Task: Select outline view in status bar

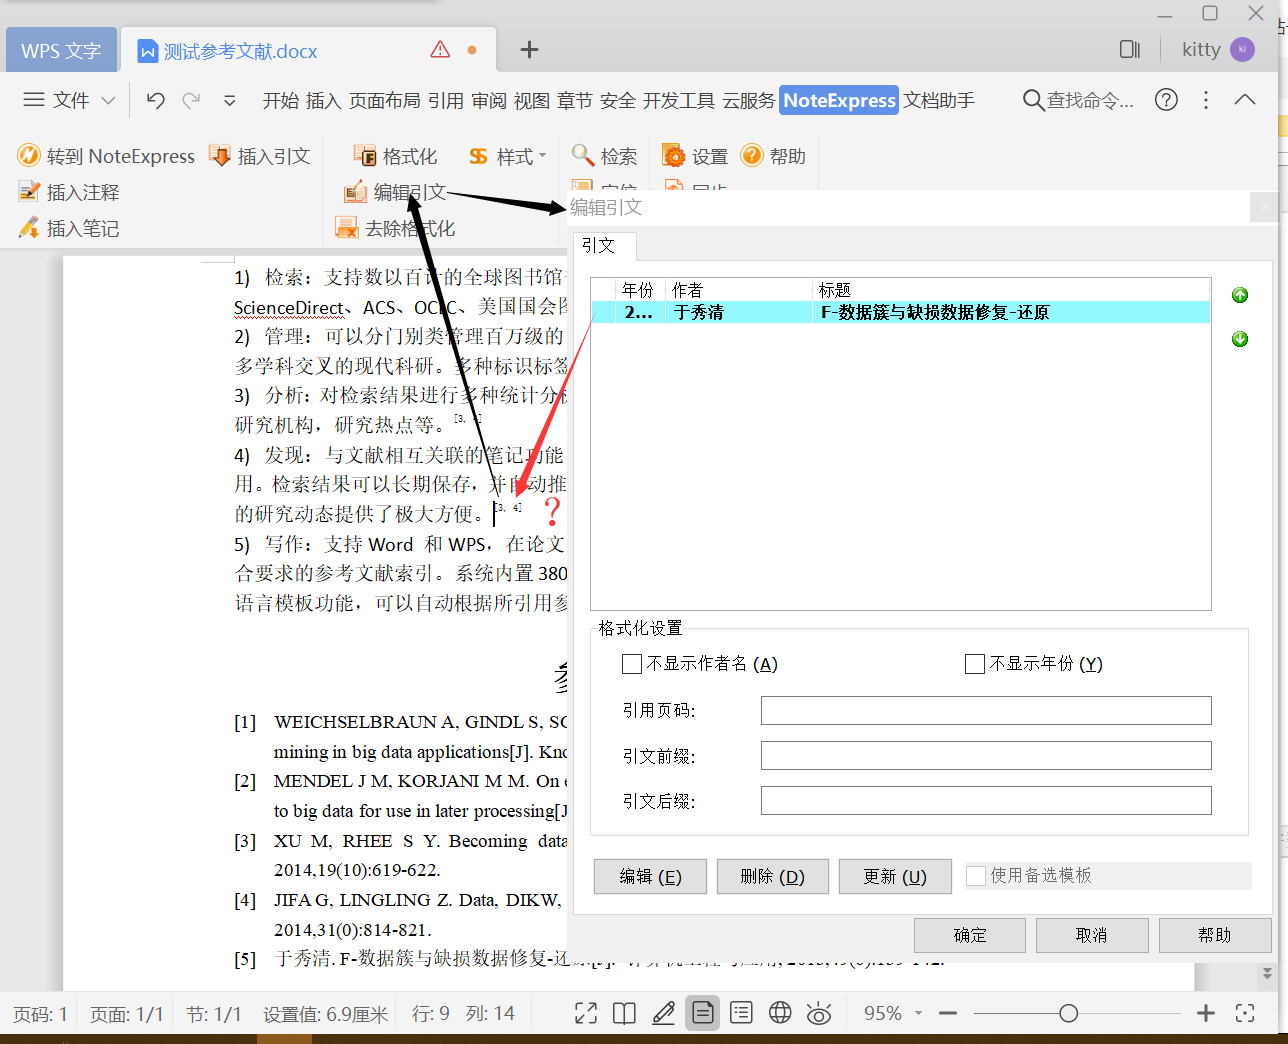Action: [x=741, y=1013]
